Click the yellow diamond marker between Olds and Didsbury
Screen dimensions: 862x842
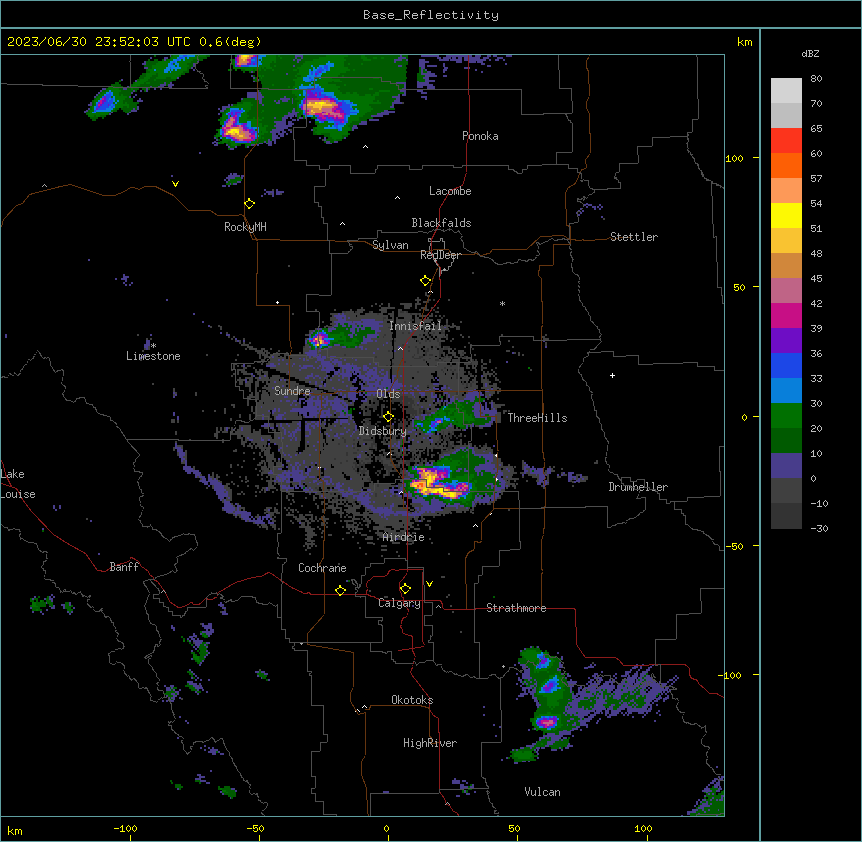(388, 416)
